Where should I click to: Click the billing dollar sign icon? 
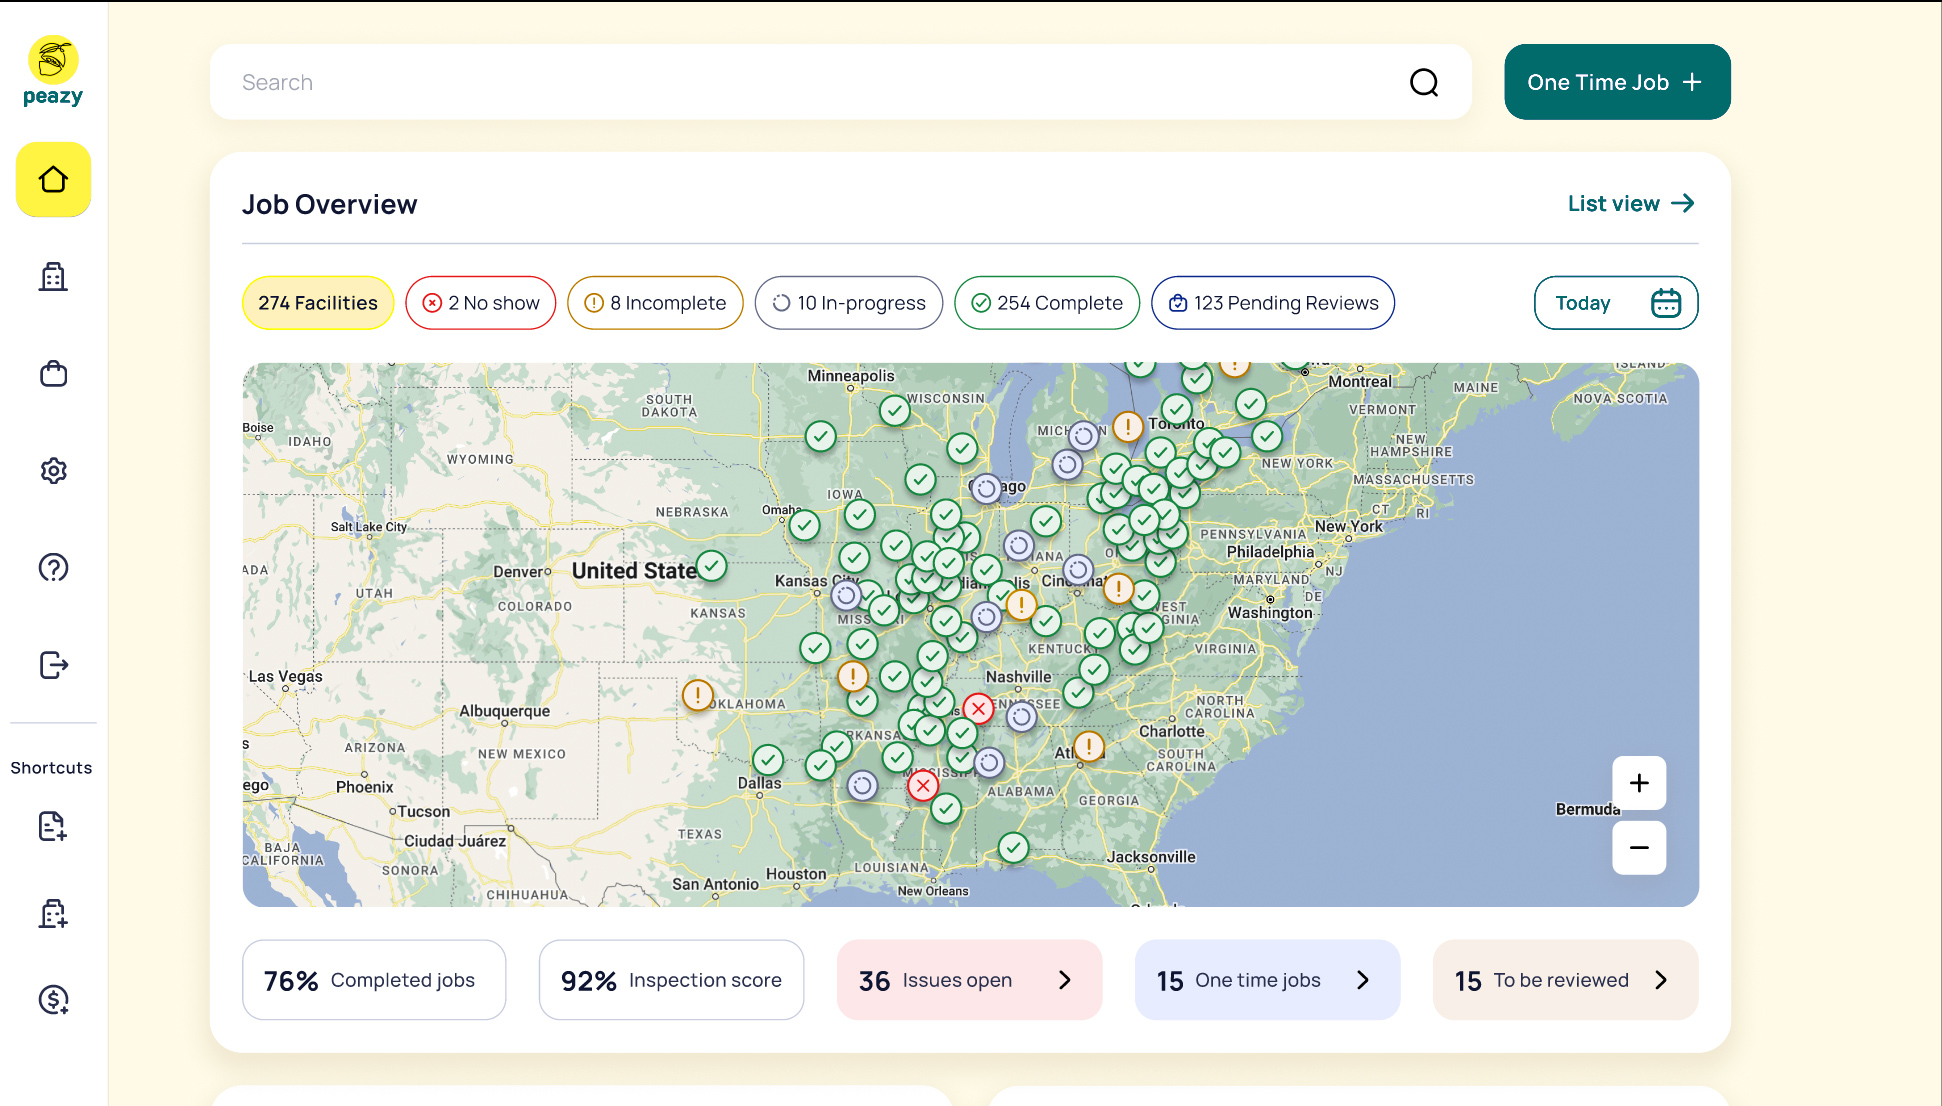click(x=53, y=998)
